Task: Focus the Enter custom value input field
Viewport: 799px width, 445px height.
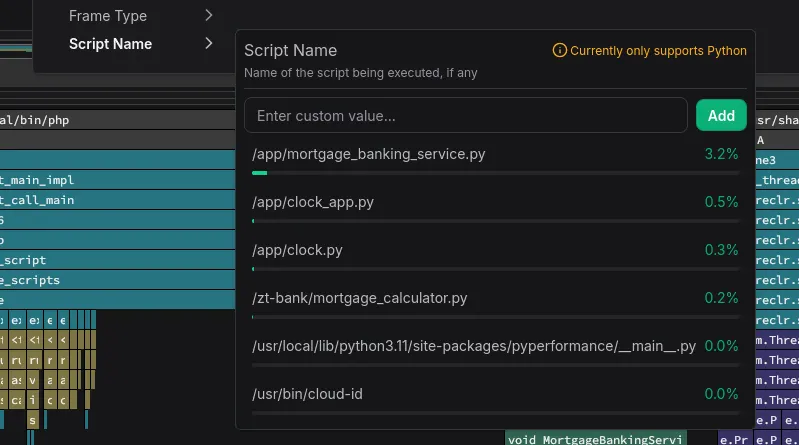Action: click(x=465, y=116)
